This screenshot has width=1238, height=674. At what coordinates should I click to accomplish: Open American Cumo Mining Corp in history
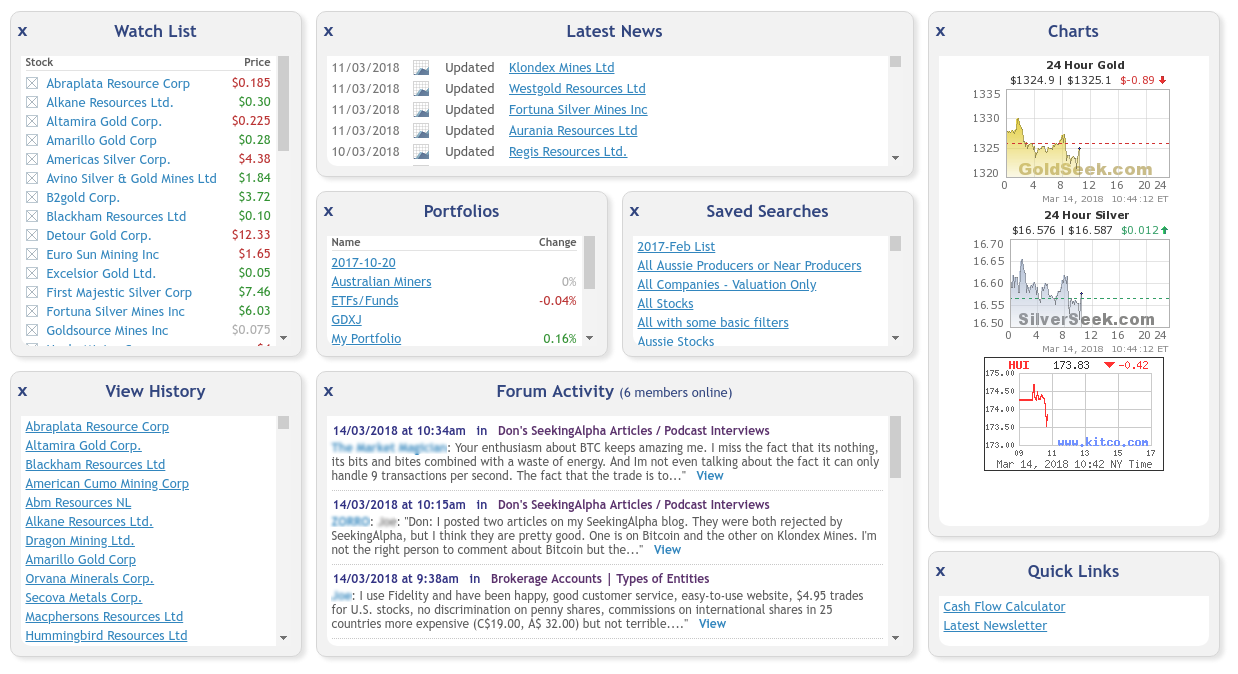107,484
